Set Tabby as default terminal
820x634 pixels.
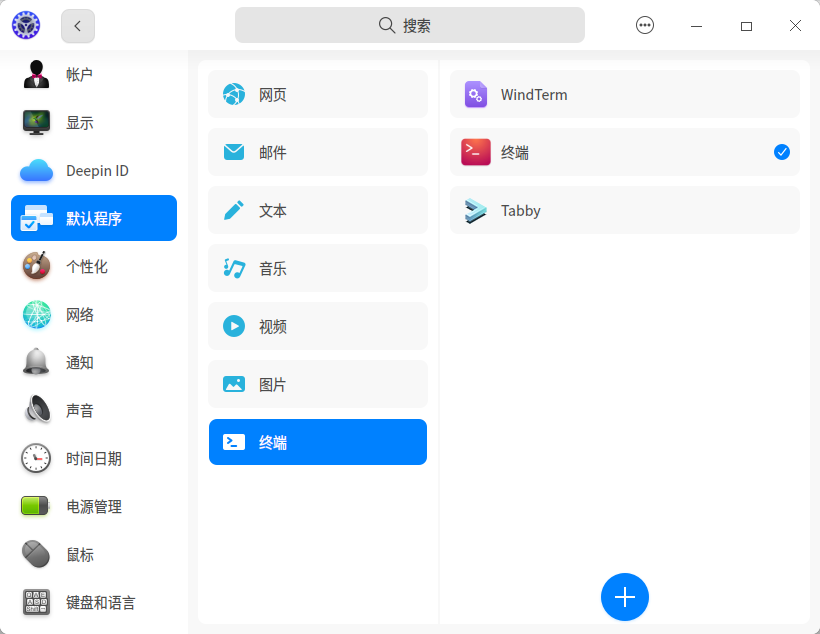(x=625, y=210)
